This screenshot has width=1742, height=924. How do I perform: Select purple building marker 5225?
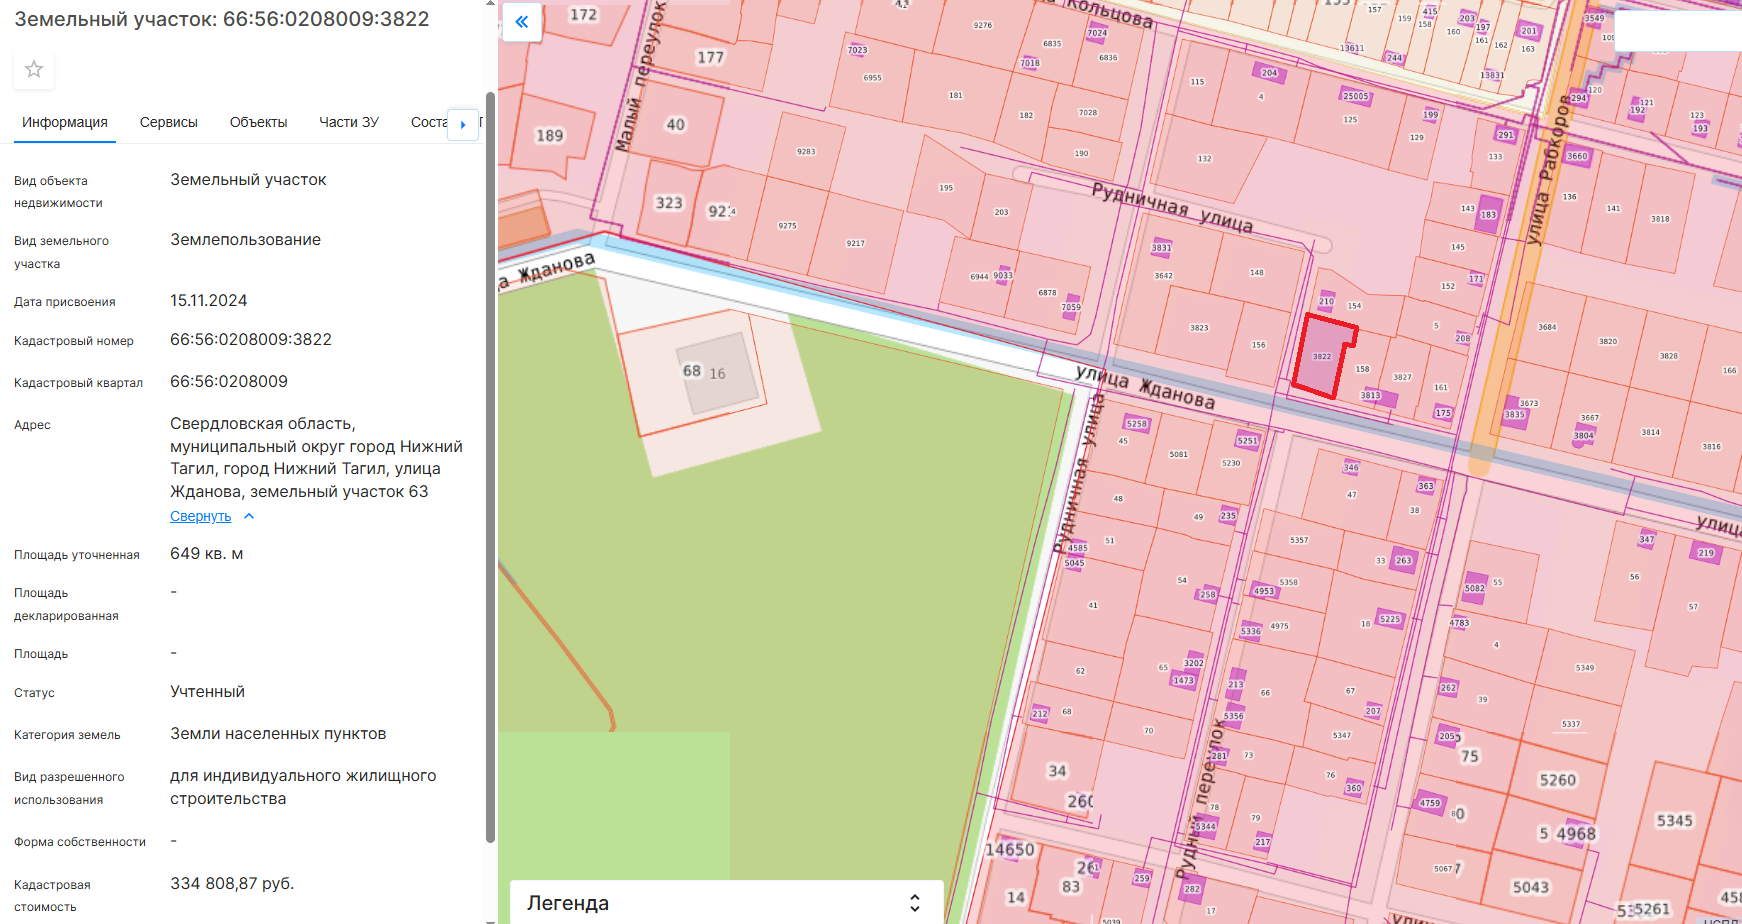[1390, 619]
